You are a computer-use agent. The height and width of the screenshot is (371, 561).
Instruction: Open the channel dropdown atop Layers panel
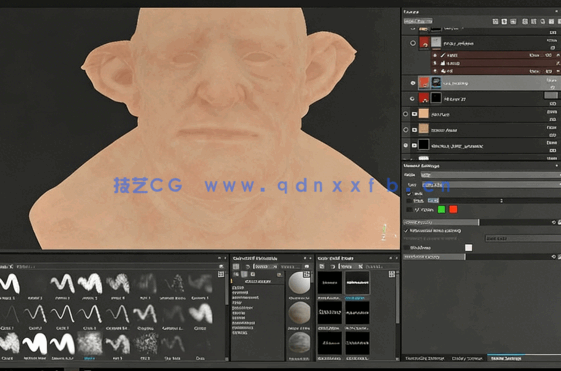pos(418,21)
